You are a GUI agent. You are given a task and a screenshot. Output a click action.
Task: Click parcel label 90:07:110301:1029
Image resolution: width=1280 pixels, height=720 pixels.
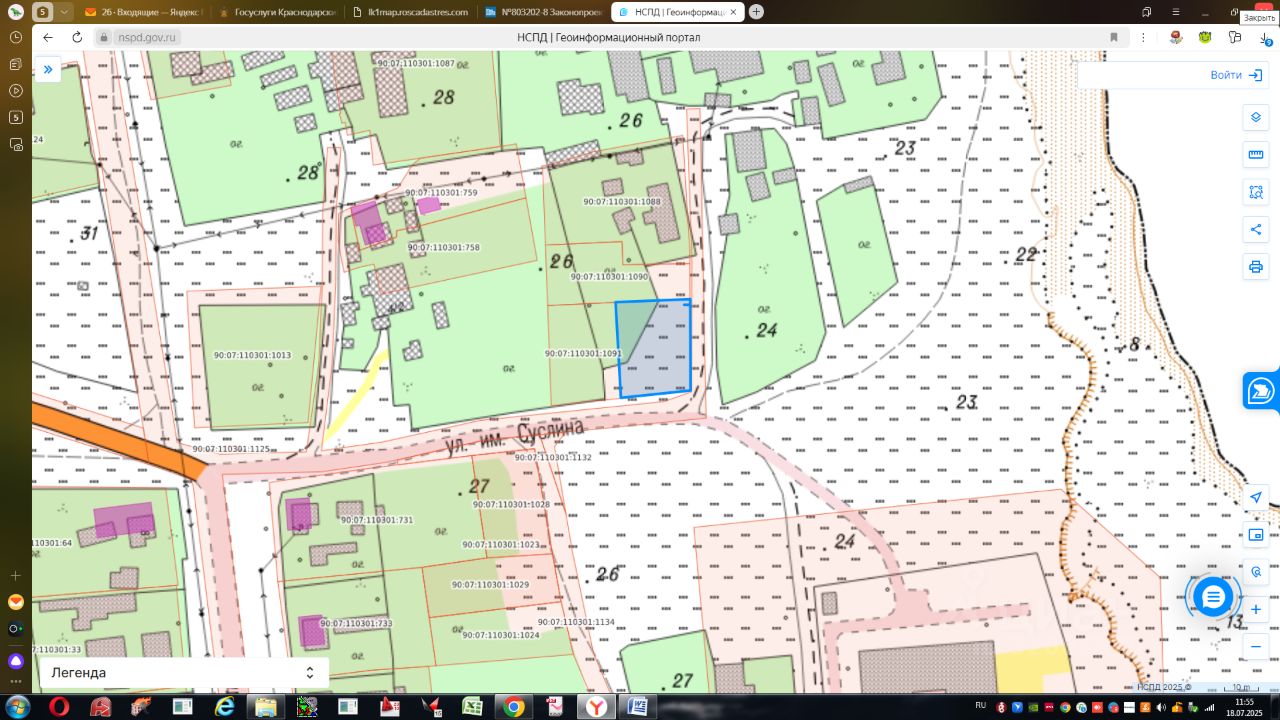click(x=490, y=585)
